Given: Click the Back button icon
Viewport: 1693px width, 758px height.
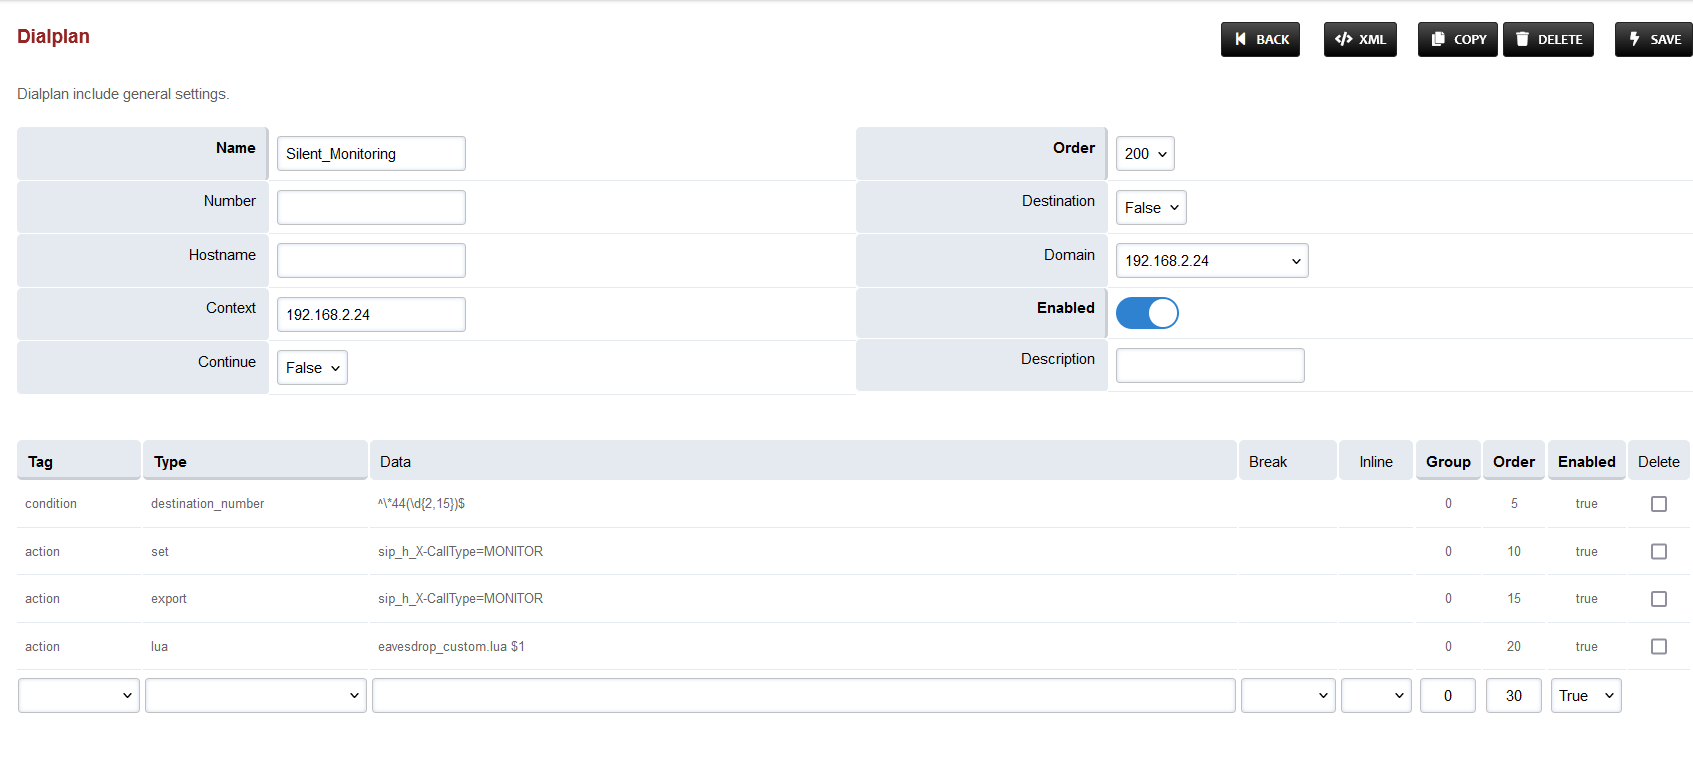Looking at the screenshot, I should point(1241,39).
